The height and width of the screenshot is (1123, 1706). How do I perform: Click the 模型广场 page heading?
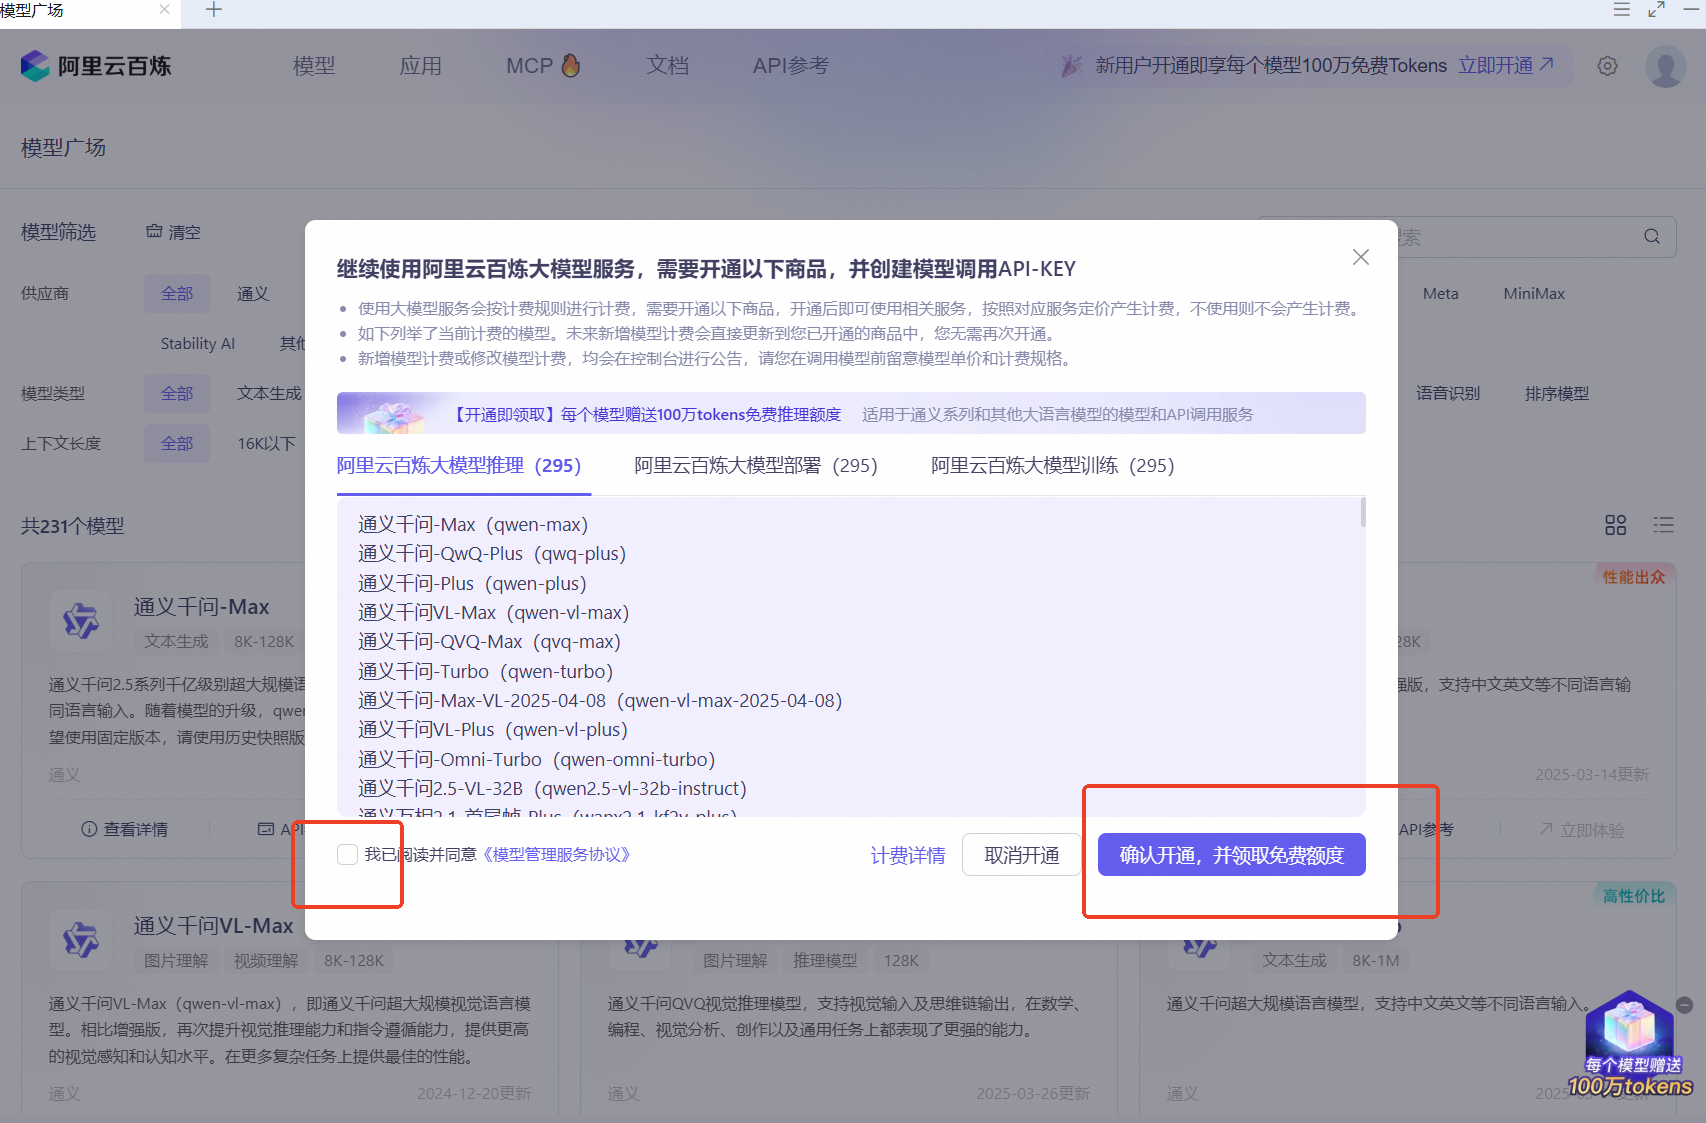click(64, 148)
